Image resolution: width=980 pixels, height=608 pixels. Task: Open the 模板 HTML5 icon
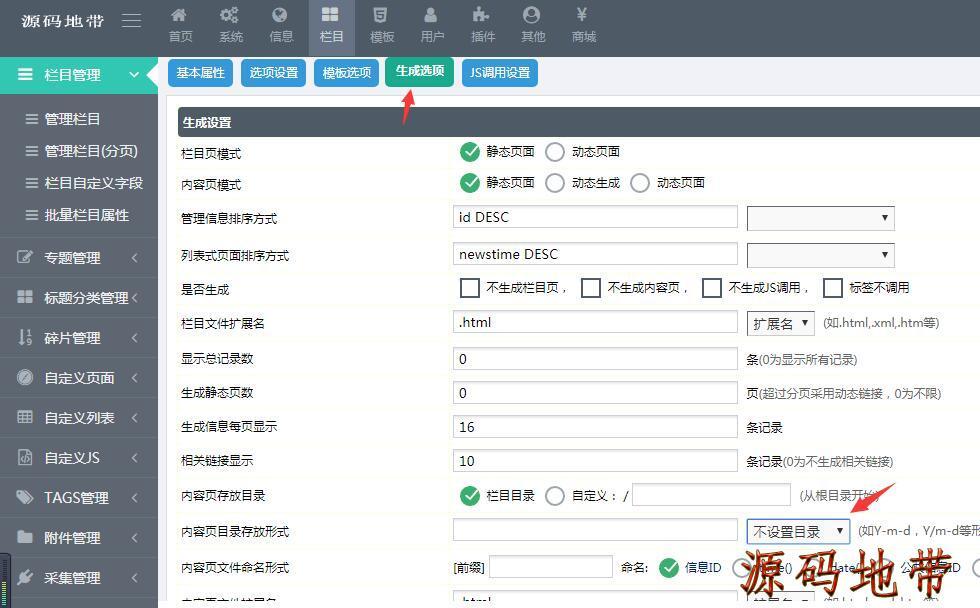coord(380,14)
